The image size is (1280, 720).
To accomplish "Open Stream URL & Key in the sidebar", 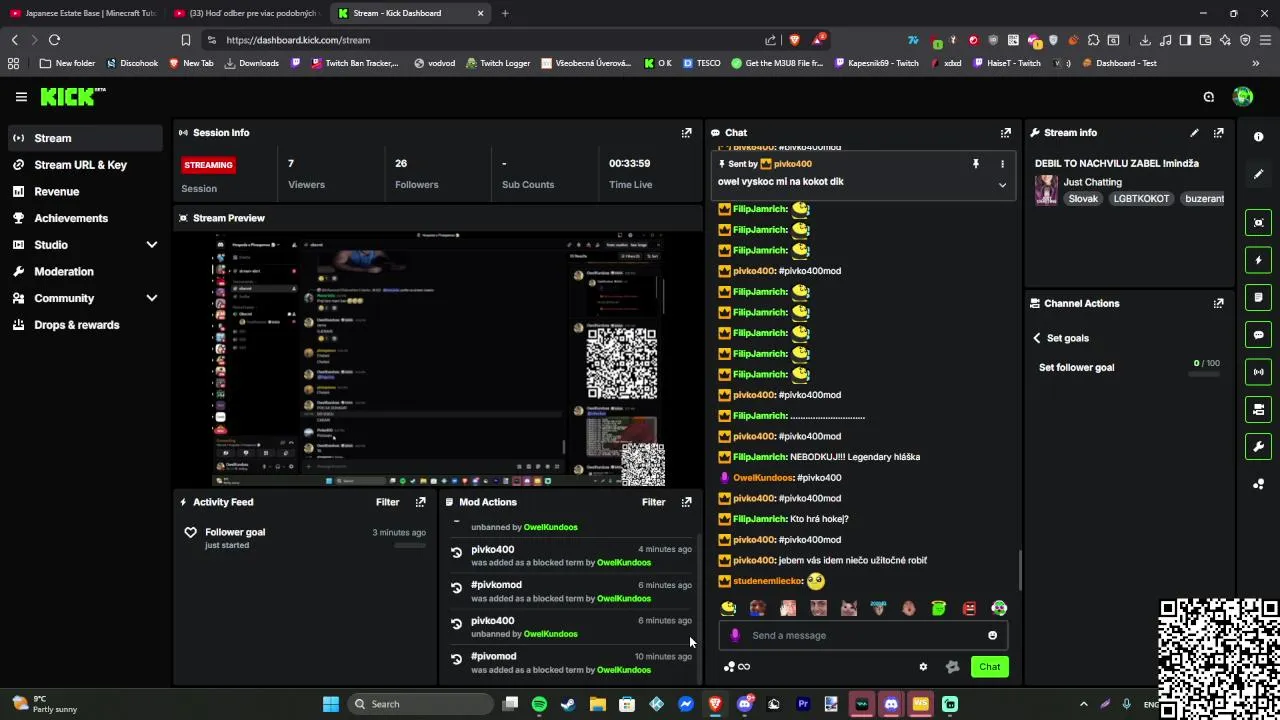I will tap(85, 165).
